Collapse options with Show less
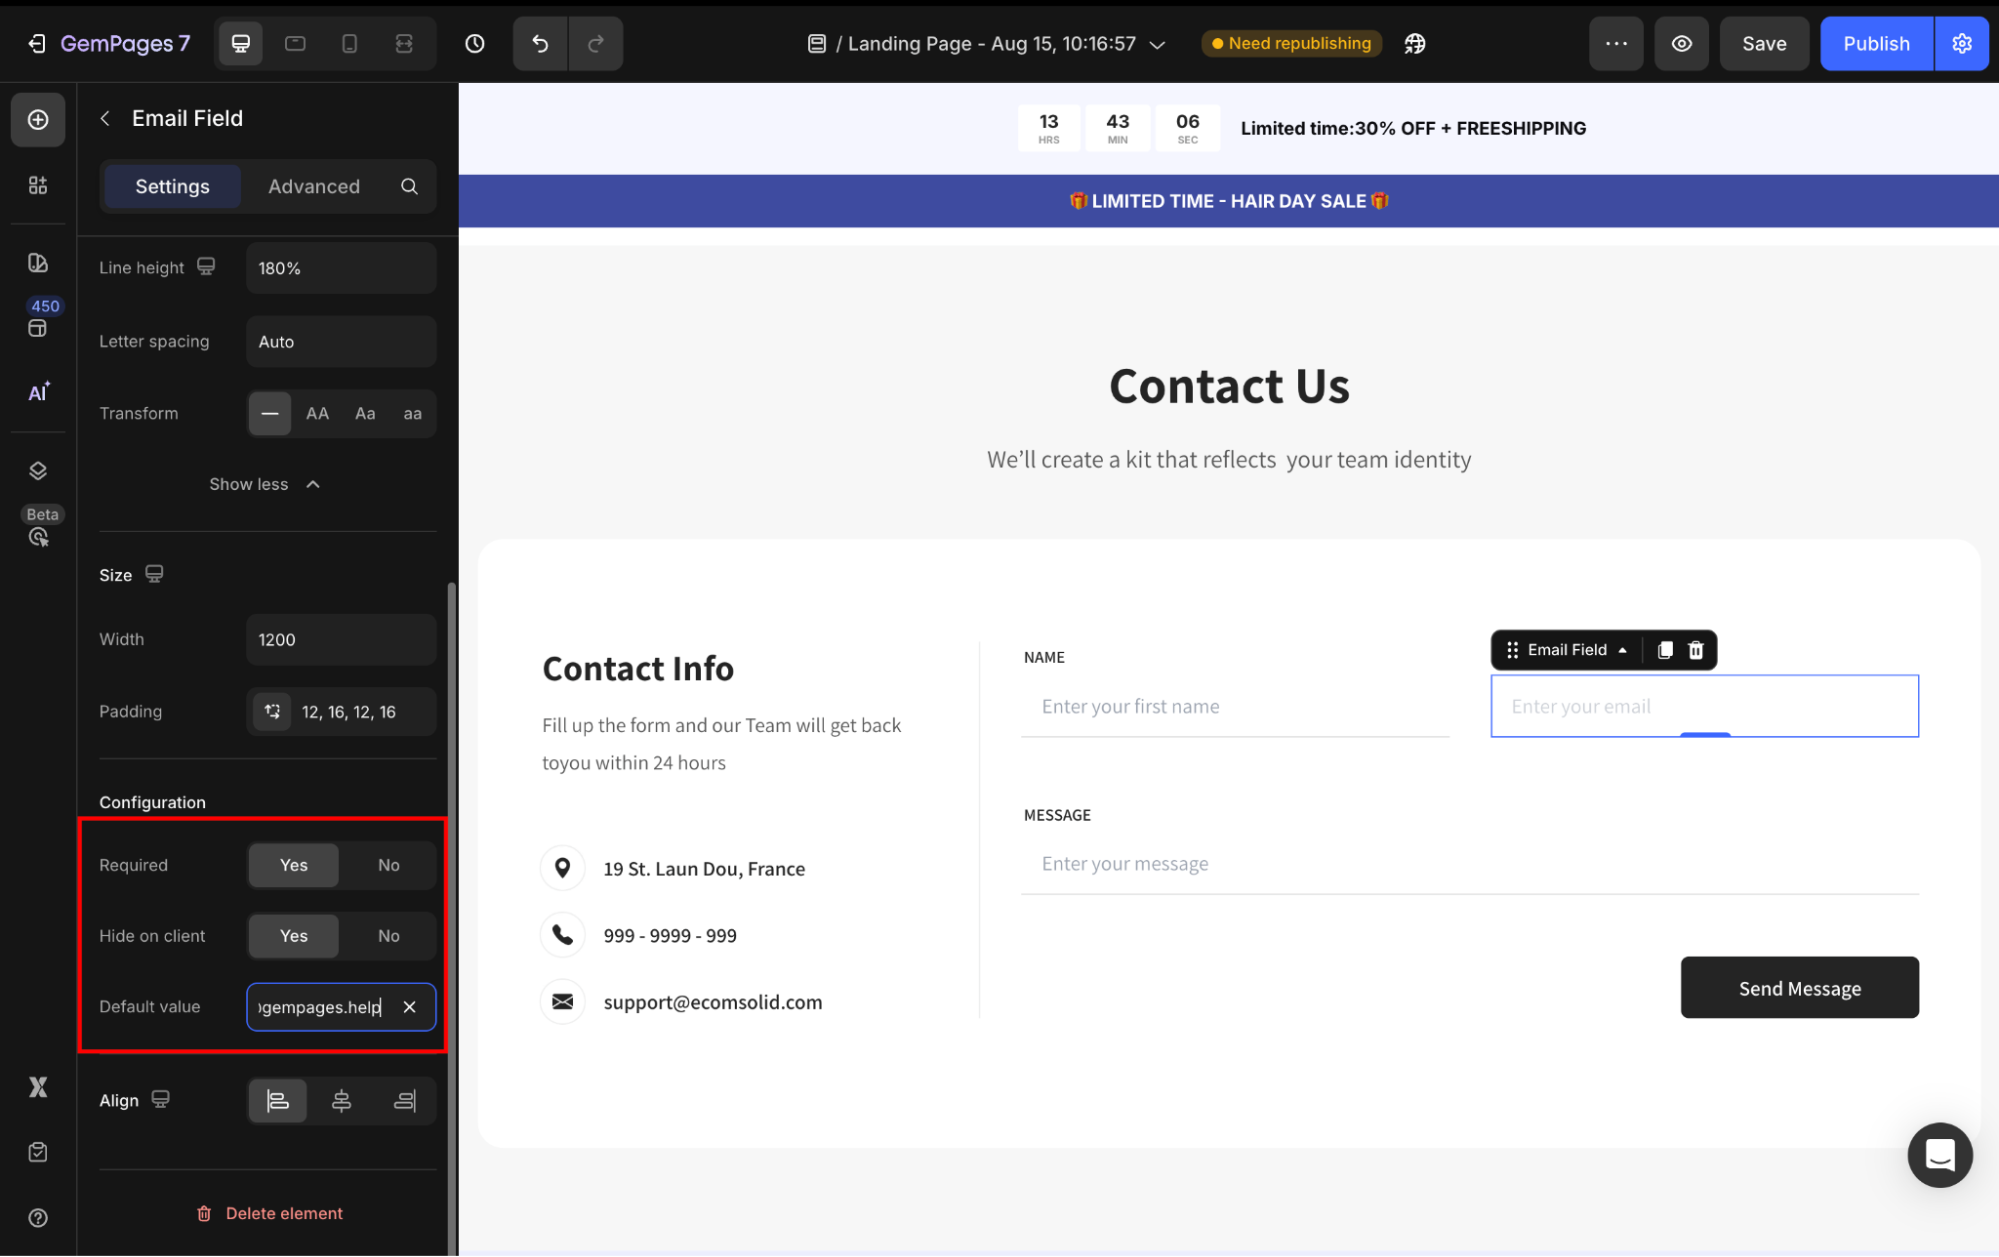Viewport: 1999px width, 1257px height. pyautogui.click(x=264, y=484)
